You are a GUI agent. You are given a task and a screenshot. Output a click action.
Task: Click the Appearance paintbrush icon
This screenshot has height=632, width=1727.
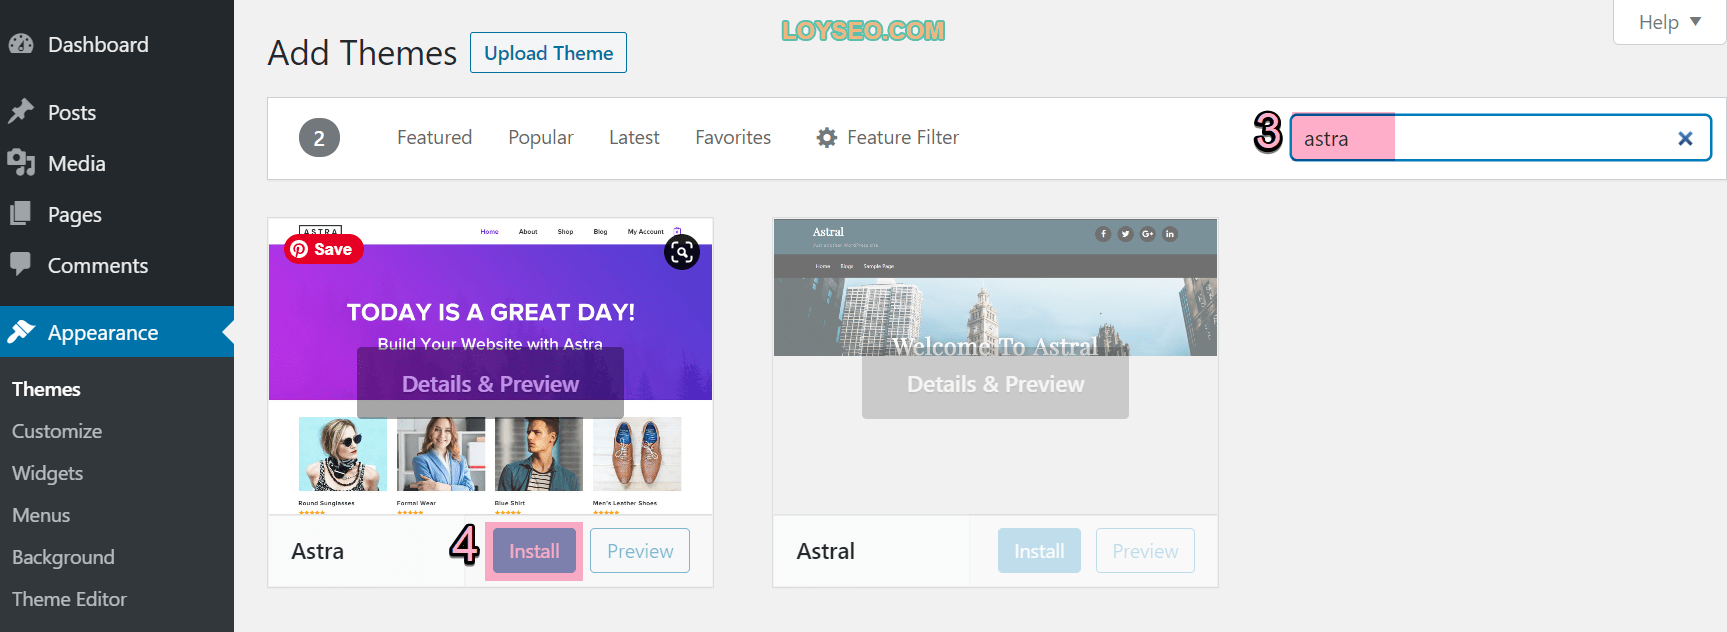21,332
